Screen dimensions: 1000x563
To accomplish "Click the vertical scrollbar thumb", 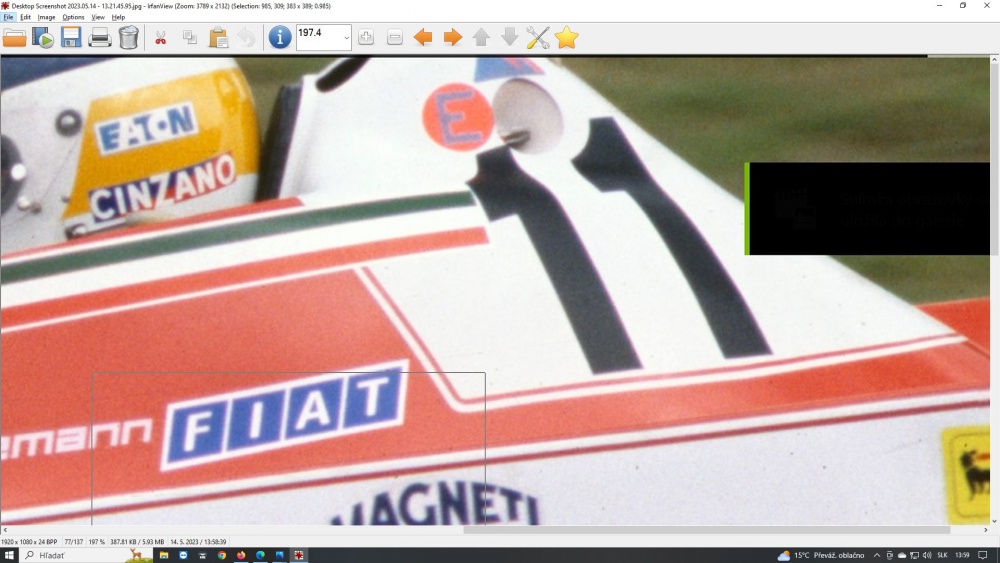I will pos(994,159).
